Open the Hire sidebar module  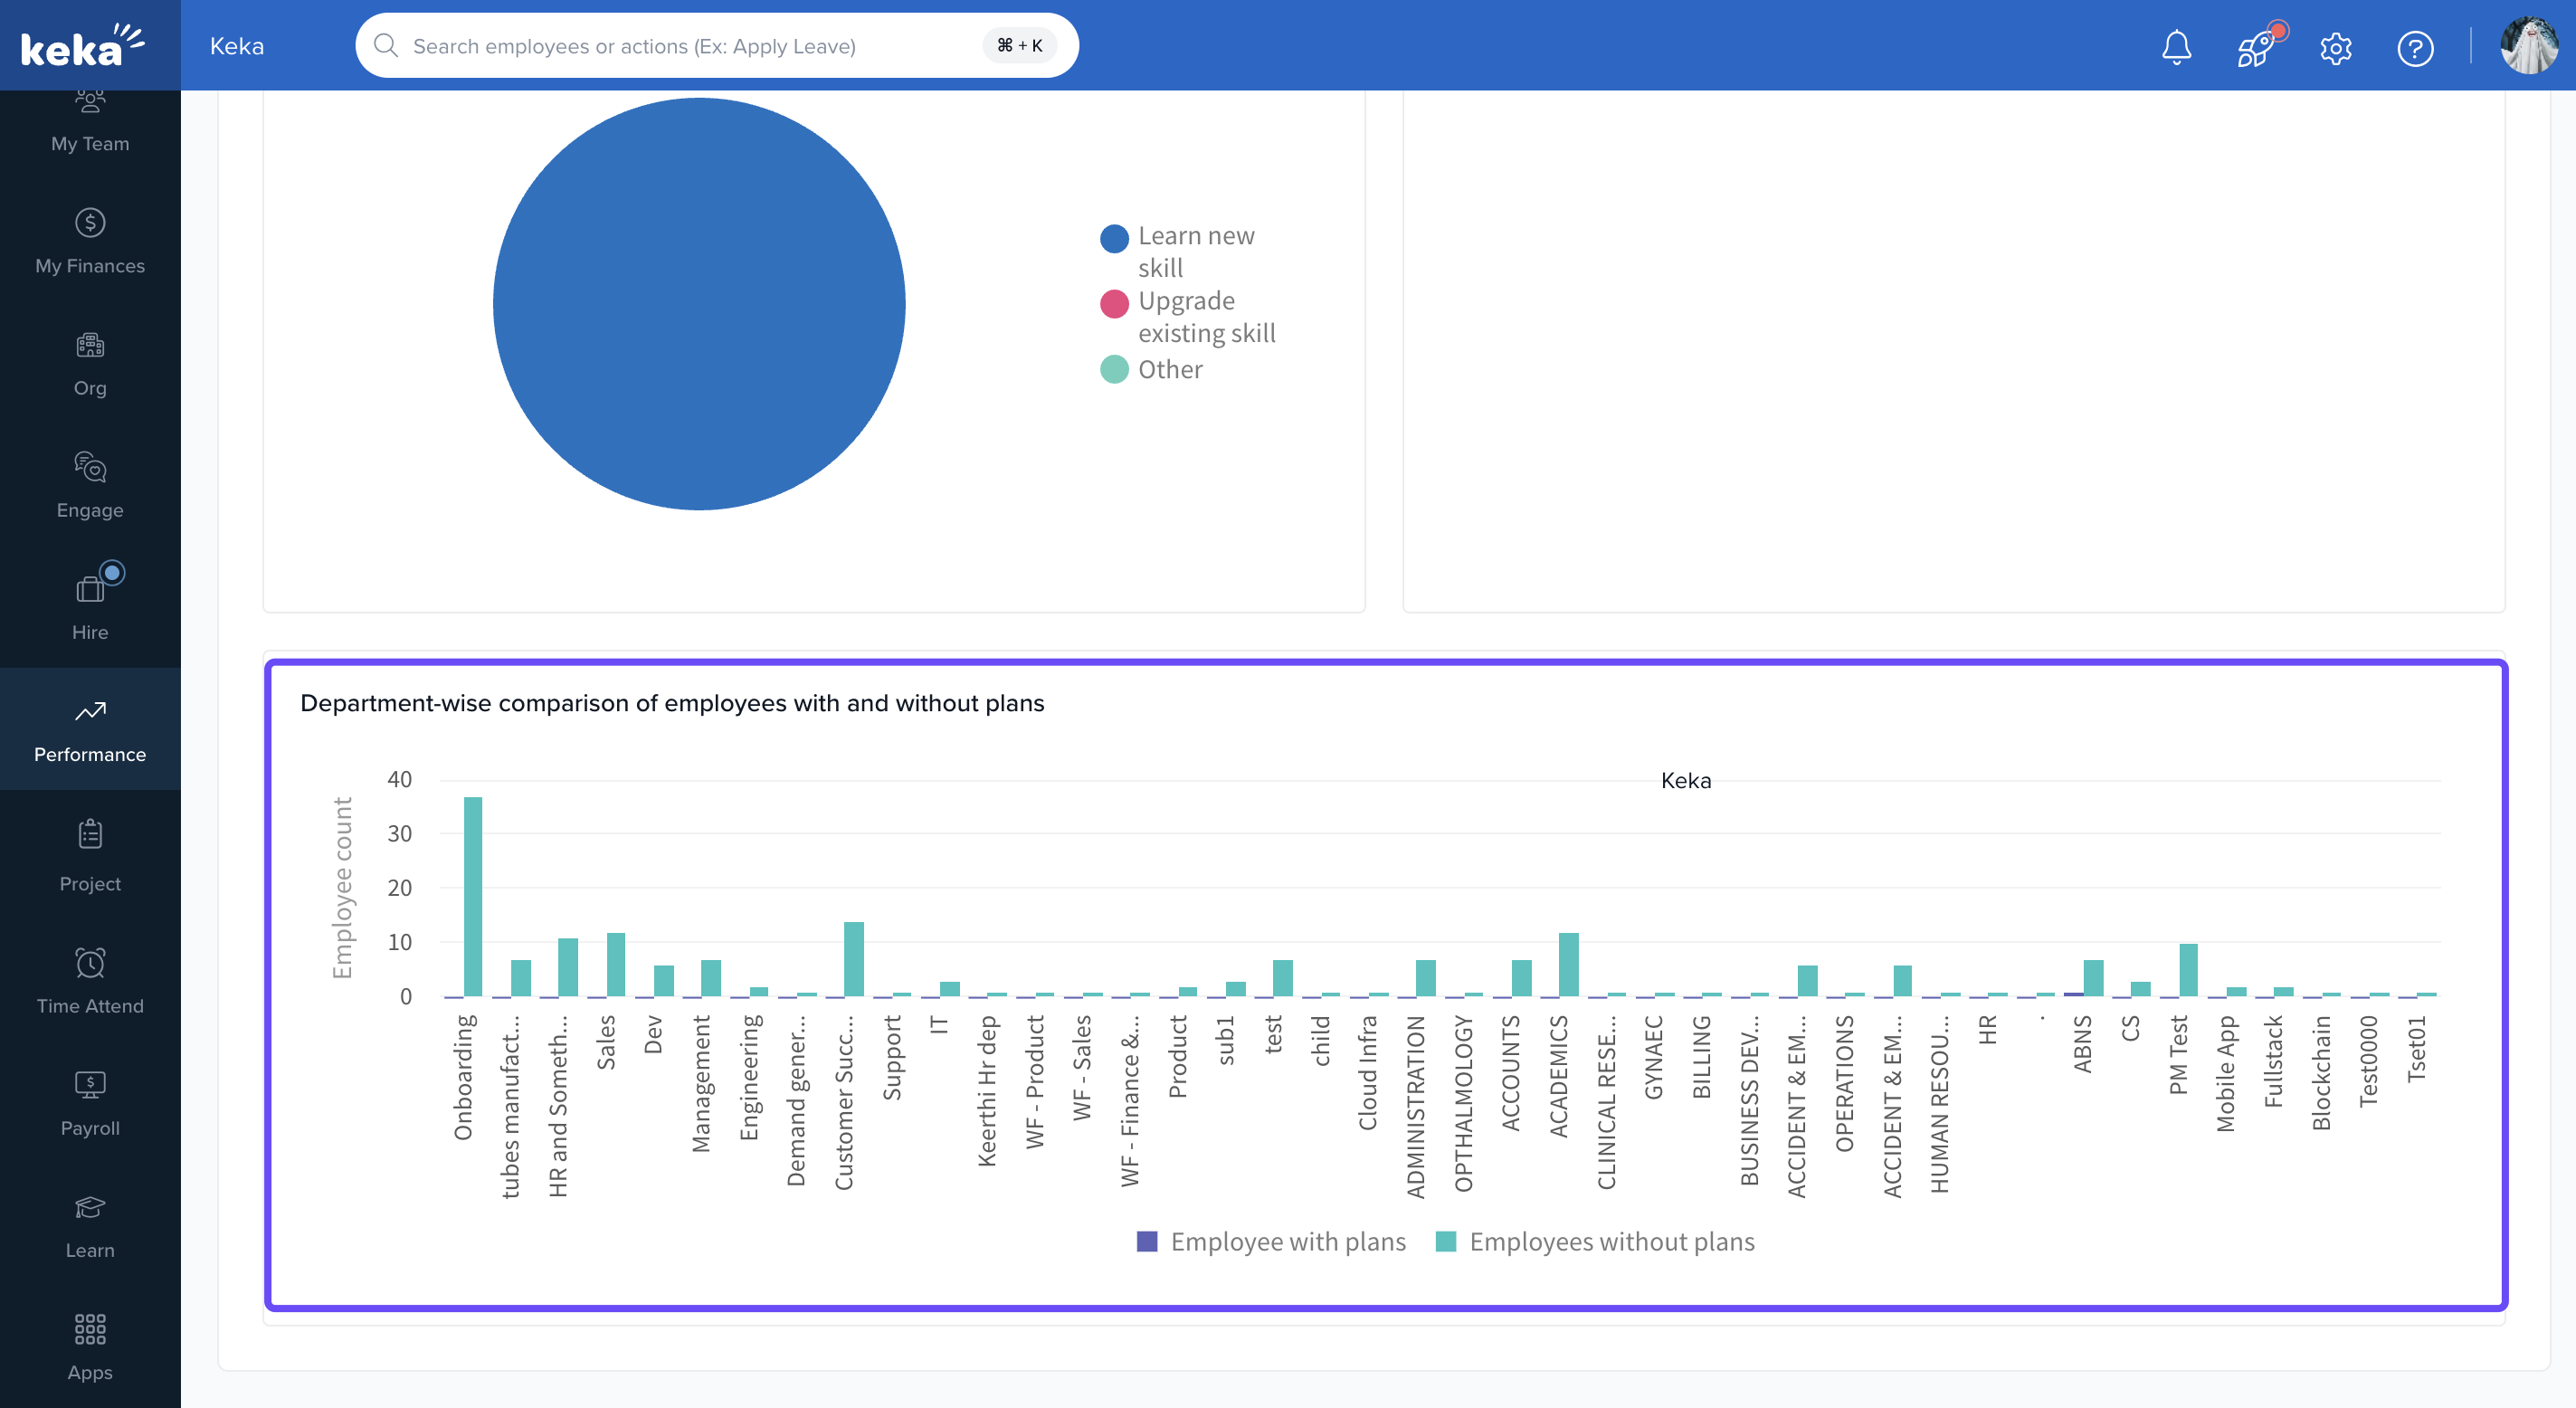click(90, 608)
